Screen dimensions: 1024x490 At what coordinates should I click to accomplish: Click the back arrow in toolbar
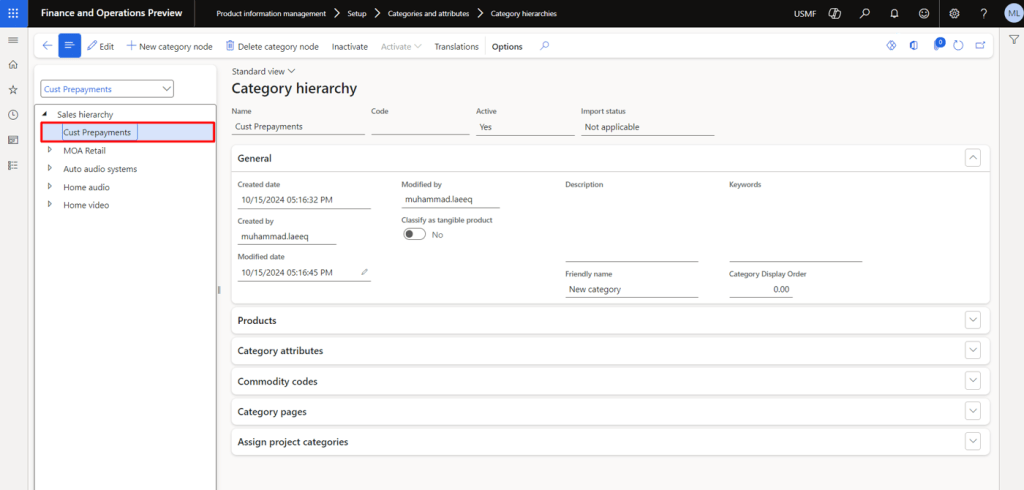click(x=47, y=46)
